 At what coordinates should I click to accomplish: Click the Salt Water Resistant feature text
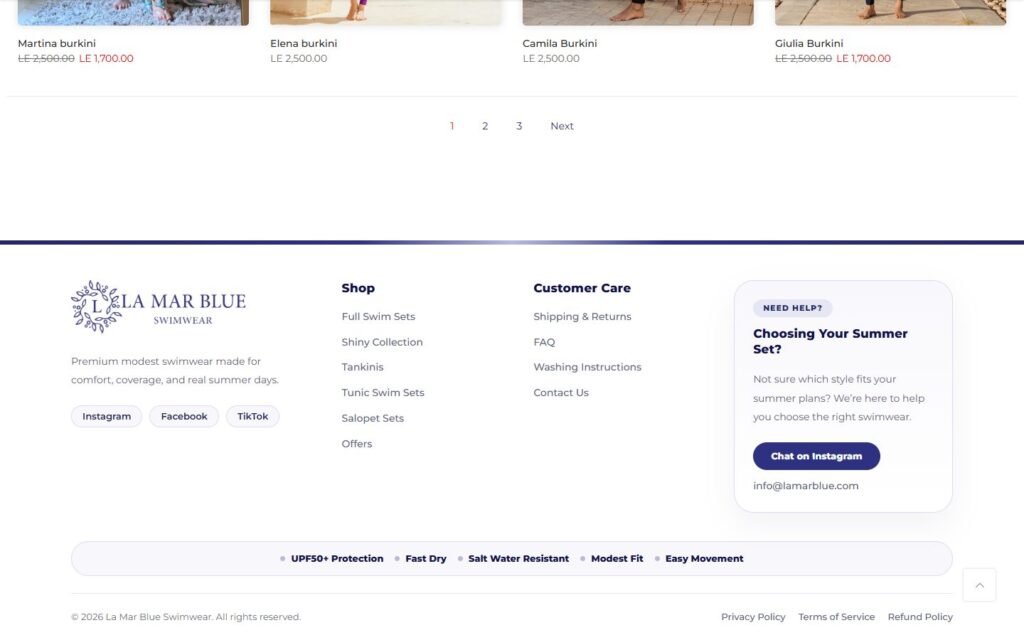[519, 559]
